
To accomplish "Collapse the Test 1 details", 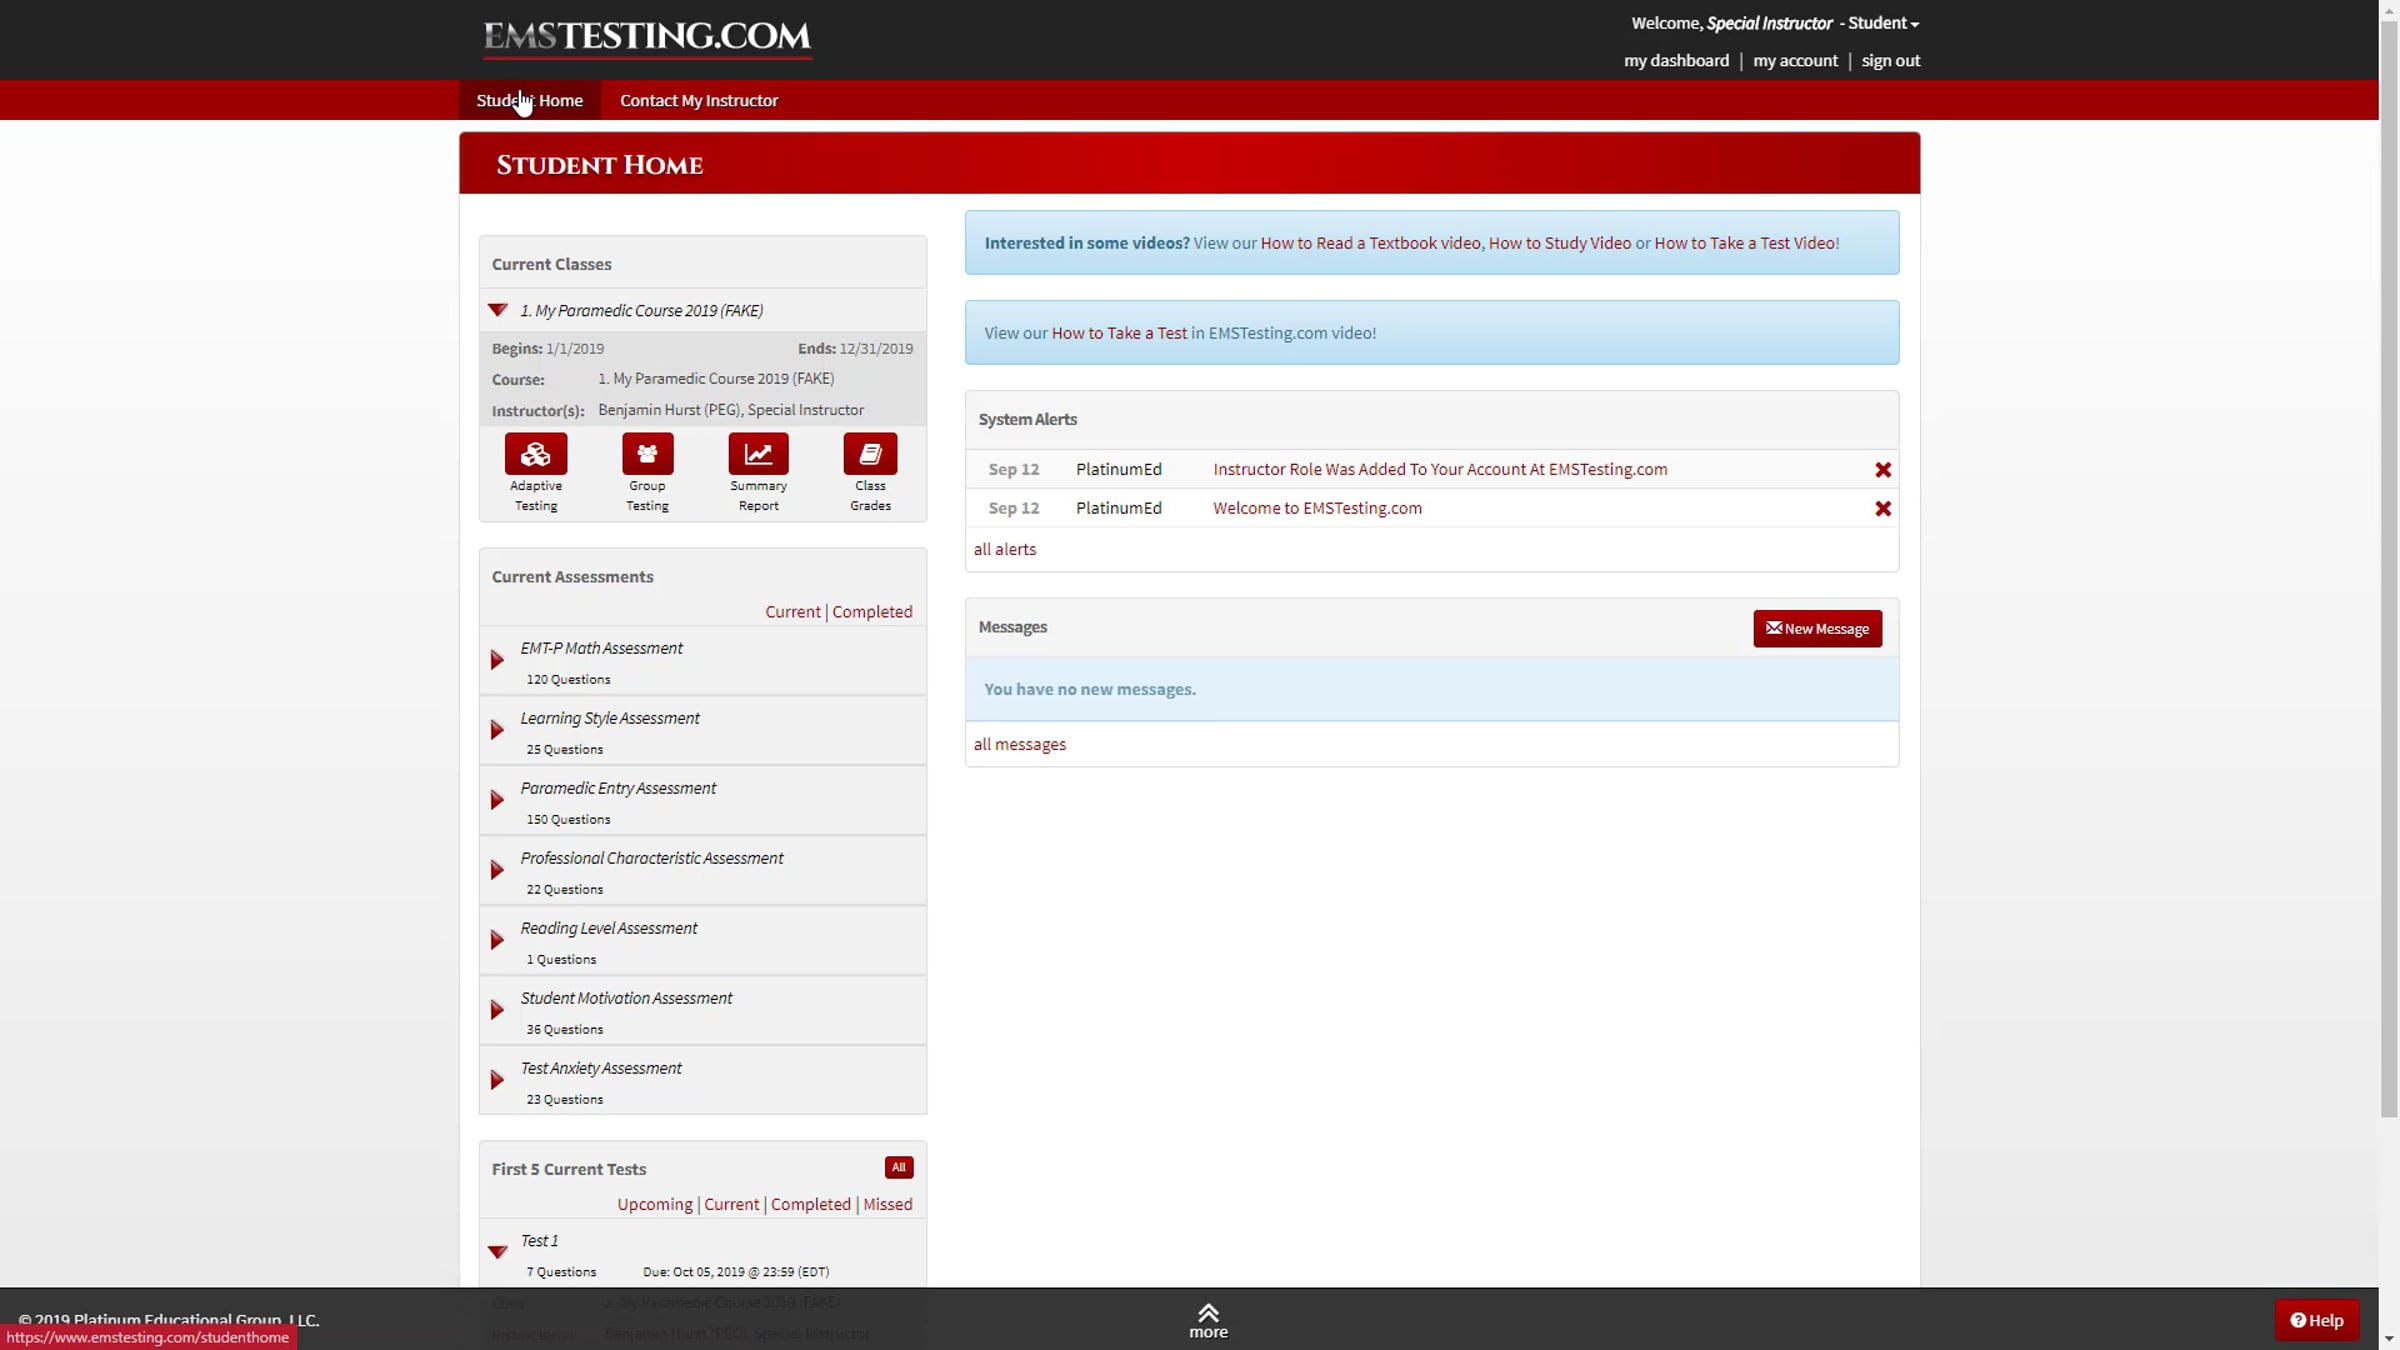I will point(497,1251).
